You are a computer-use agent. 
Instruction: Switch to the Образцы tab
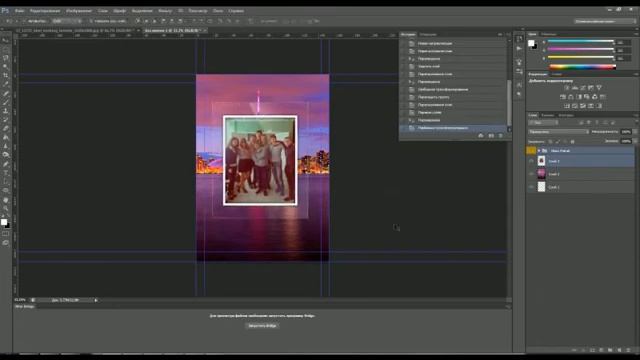coord(549,34)
